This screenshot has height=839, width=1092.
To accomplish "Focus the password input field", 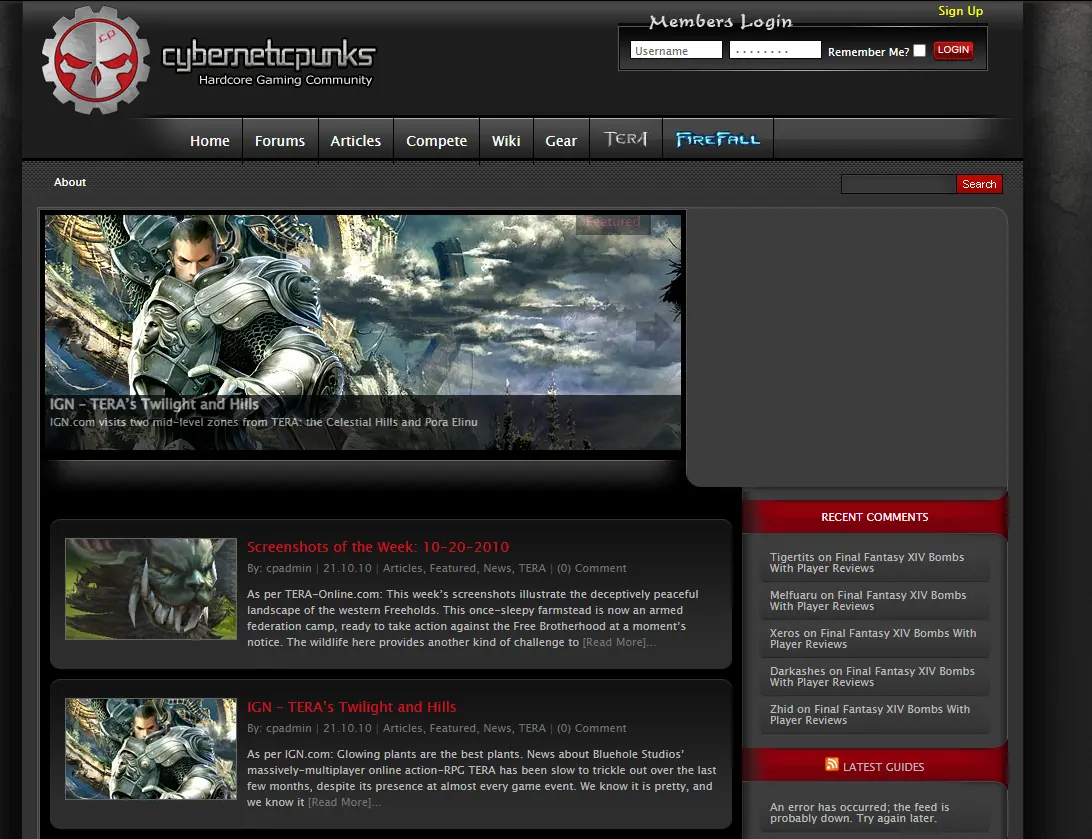I will [x=775, y=50].
